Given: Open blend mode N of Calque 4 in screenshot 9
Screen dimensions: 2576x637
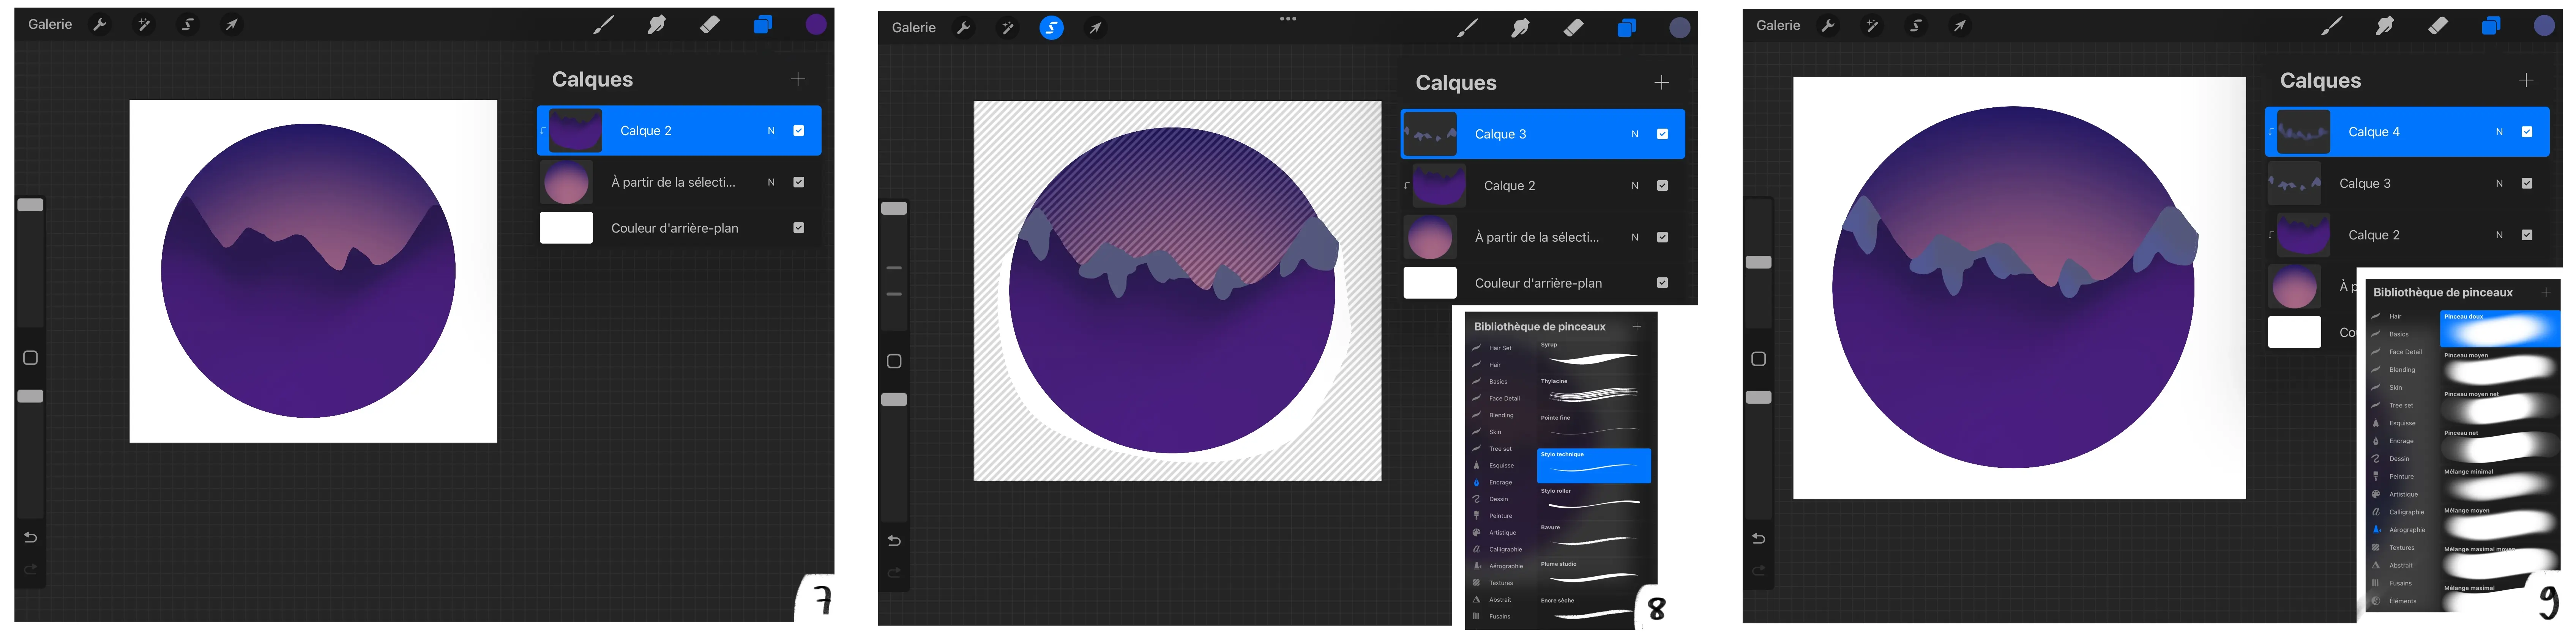Looking at the screenshot, I should (x=2499, y=132).
